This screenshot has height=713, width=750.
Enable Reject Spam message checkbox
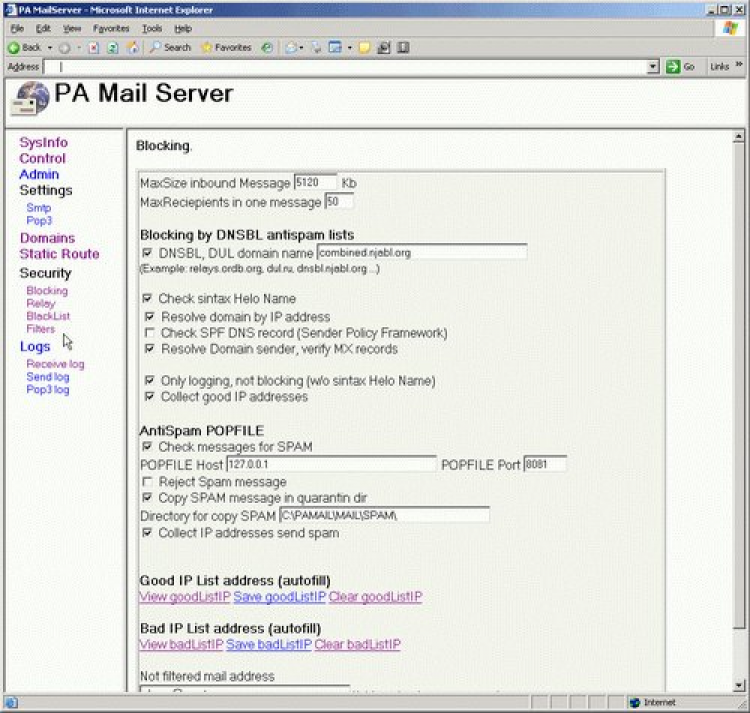147,482
